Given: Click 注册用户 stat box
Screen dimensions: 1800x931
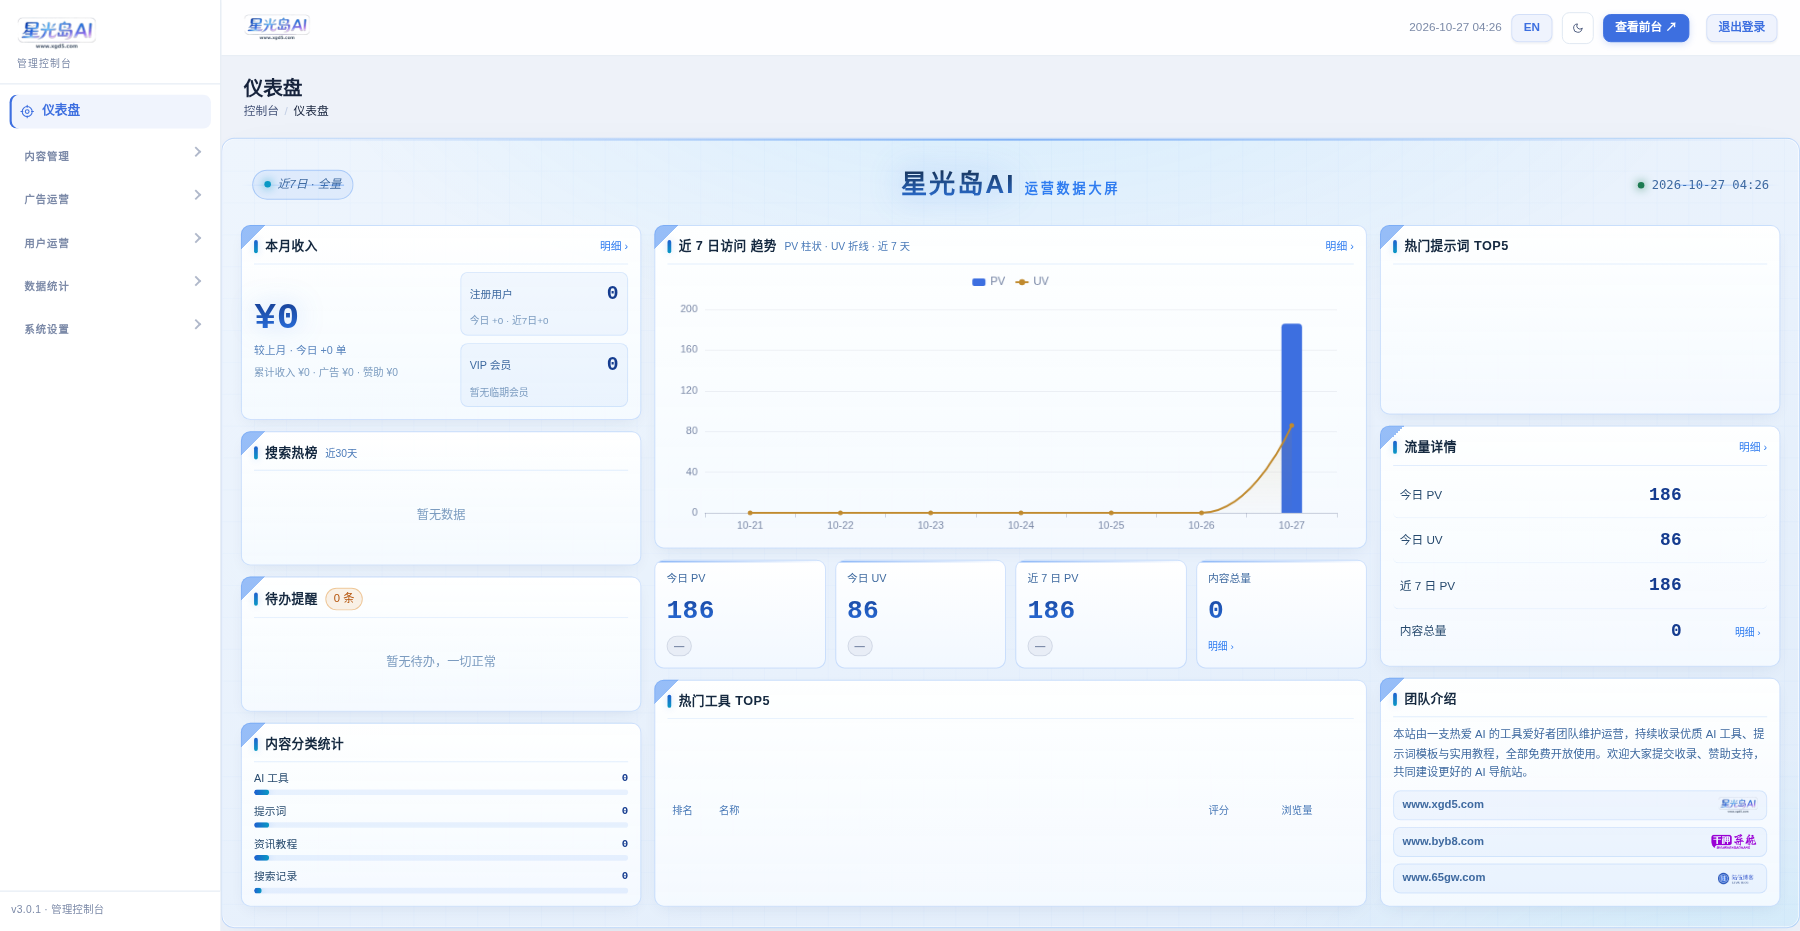Looking at the screenshot, I should point(544,304).
